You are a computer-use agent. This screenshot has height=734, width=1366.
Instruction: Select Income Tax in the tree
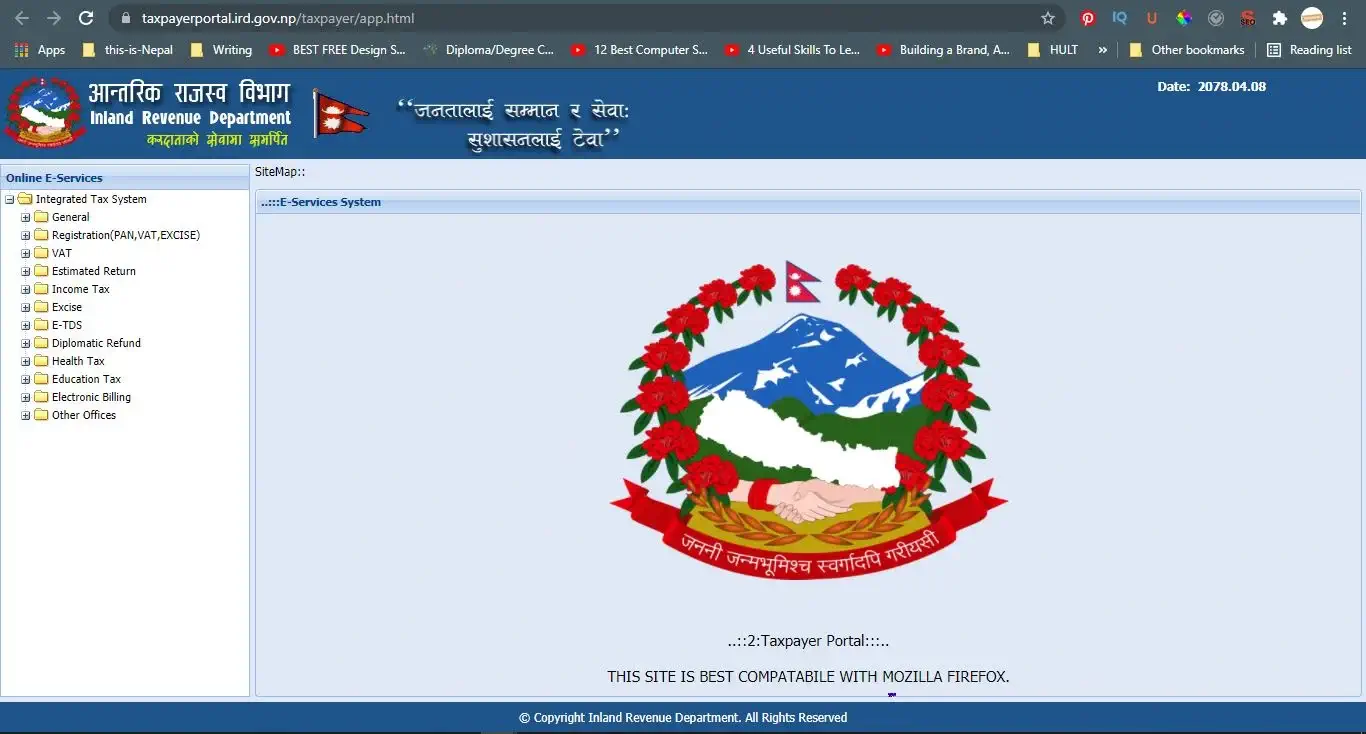[x=81, y=289]
